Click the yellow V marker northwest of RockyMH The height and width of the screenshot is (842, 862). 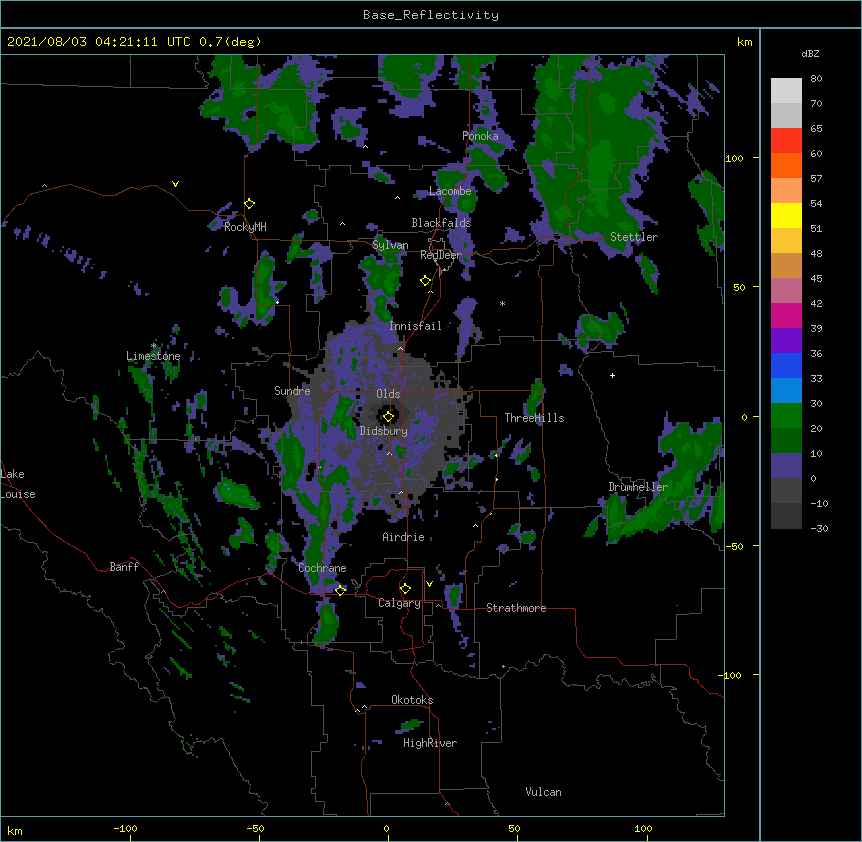click(x=175, y=184)
